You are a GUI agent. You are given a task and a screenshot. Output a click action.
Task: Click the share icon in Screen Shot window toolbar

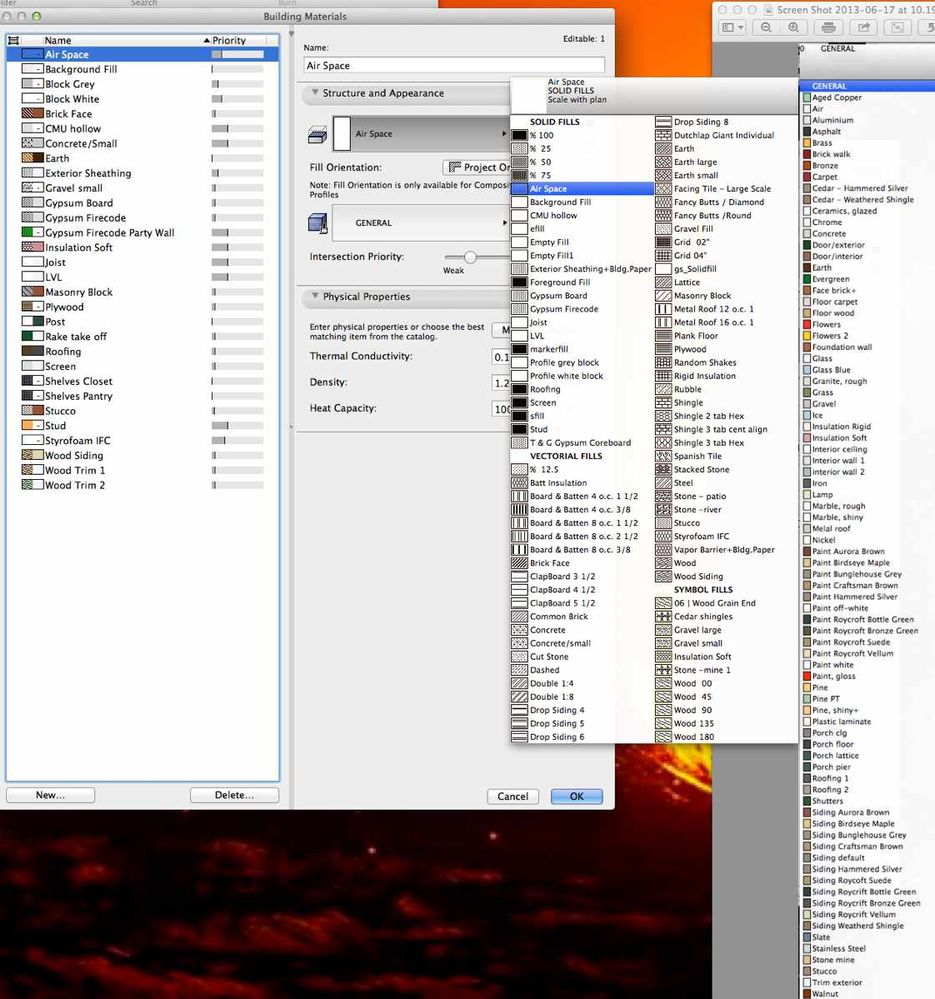[x=864, y=27]
